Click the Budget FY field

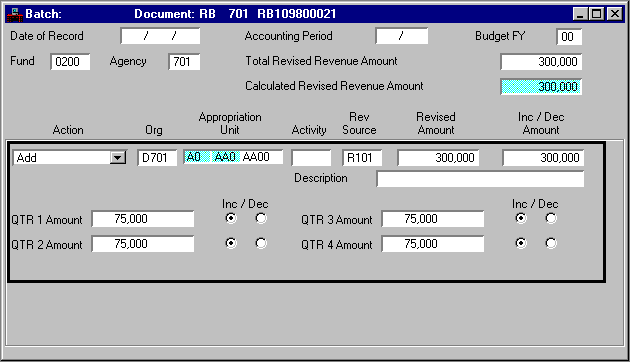point(569,37)
